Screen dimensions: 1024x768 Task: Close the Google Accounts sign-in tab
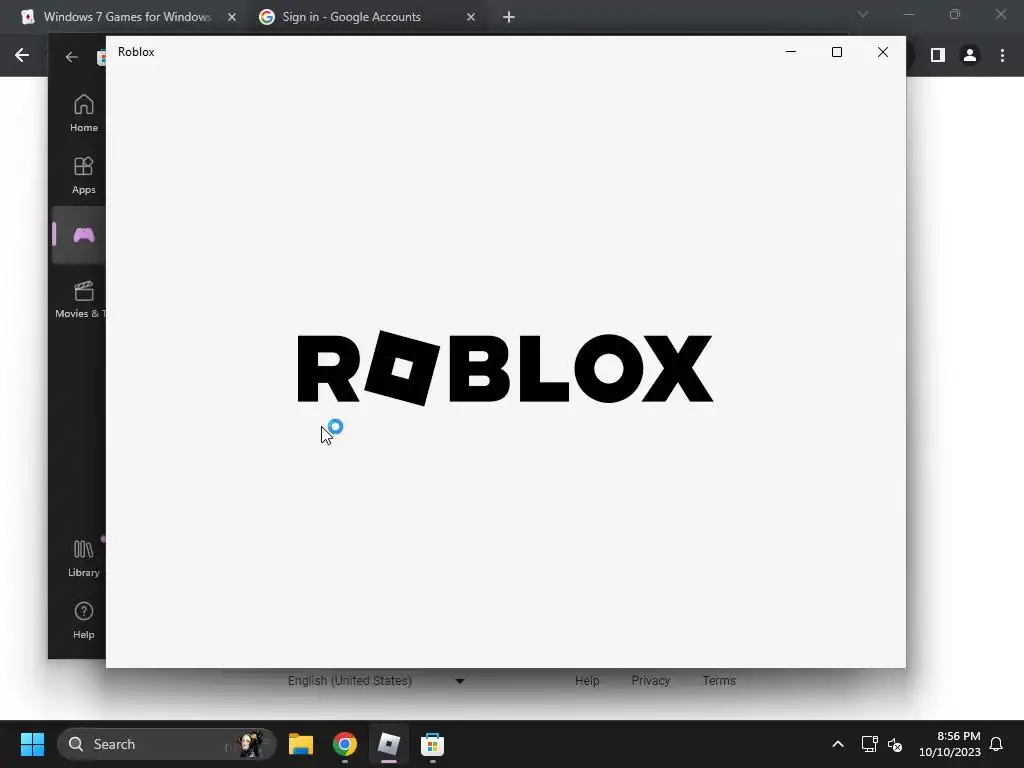471,17
